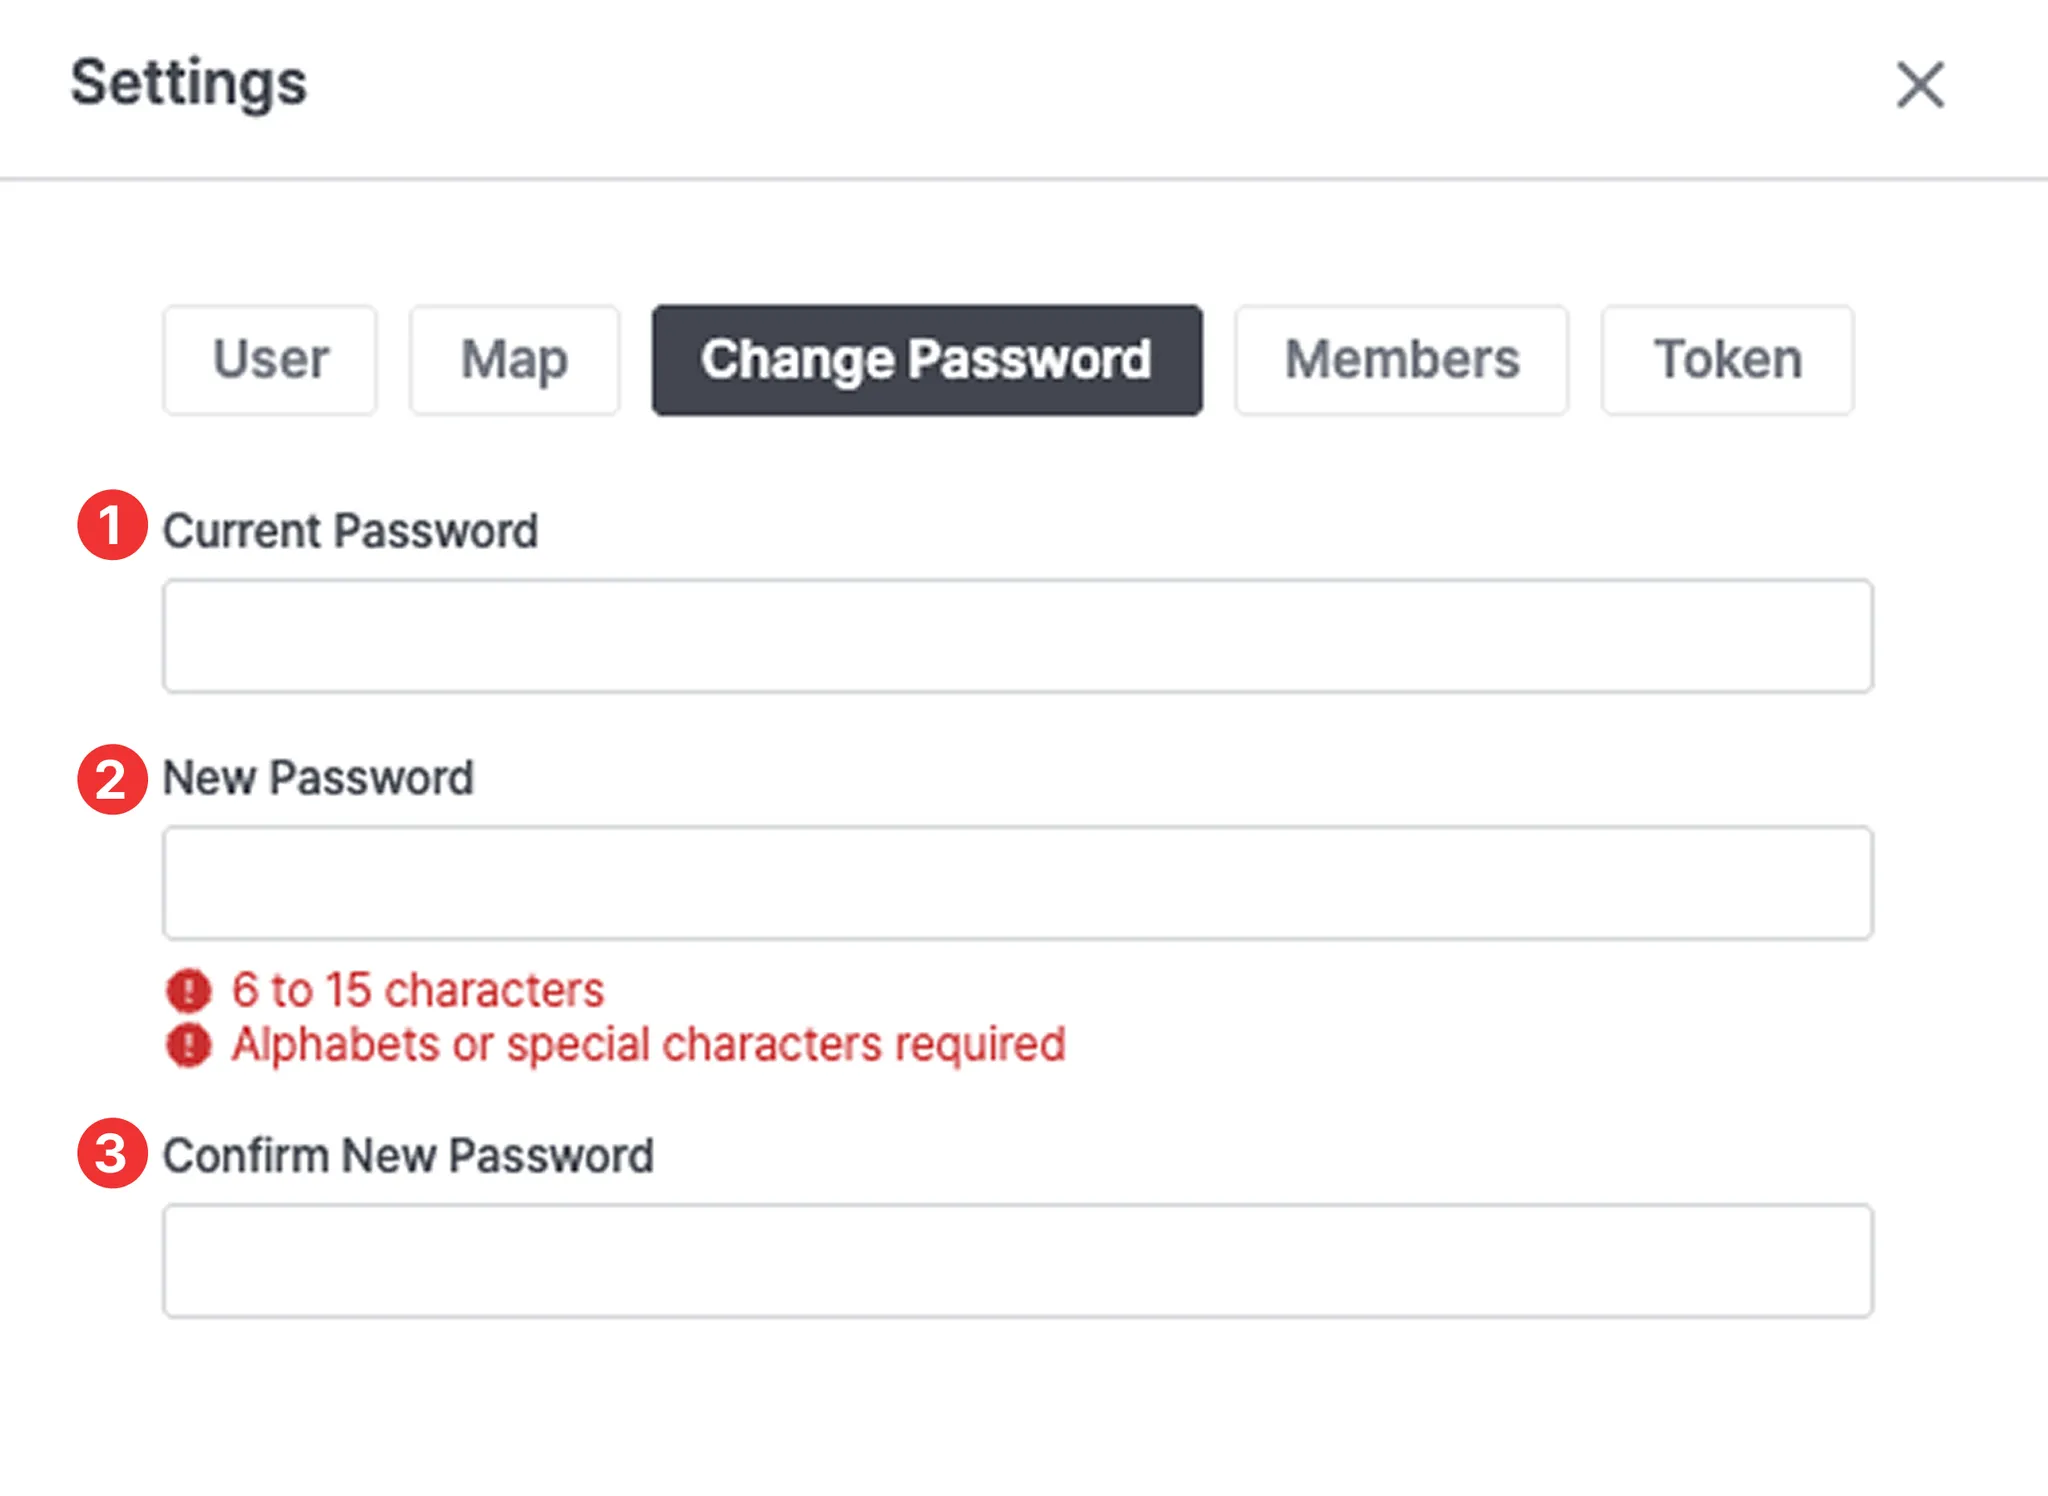The width and height of the screenshot is (2048, 1496).
Task: Click the Confirm New Password label
Action: 408,1156
